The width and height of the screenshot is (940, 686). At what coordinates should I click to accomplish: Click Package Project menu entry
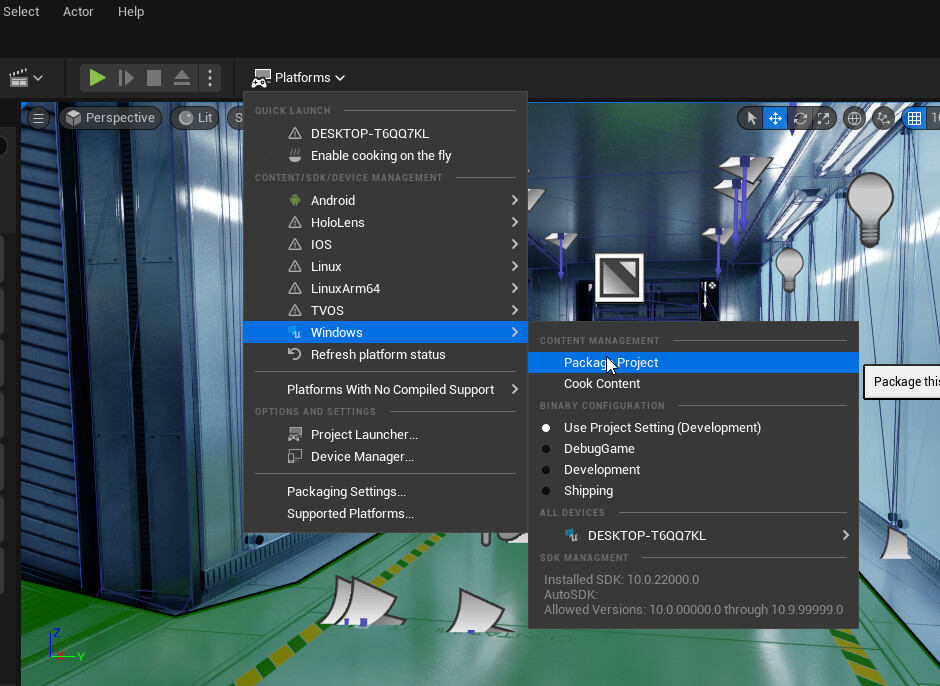pyautogui.click(x=611, y=363)
